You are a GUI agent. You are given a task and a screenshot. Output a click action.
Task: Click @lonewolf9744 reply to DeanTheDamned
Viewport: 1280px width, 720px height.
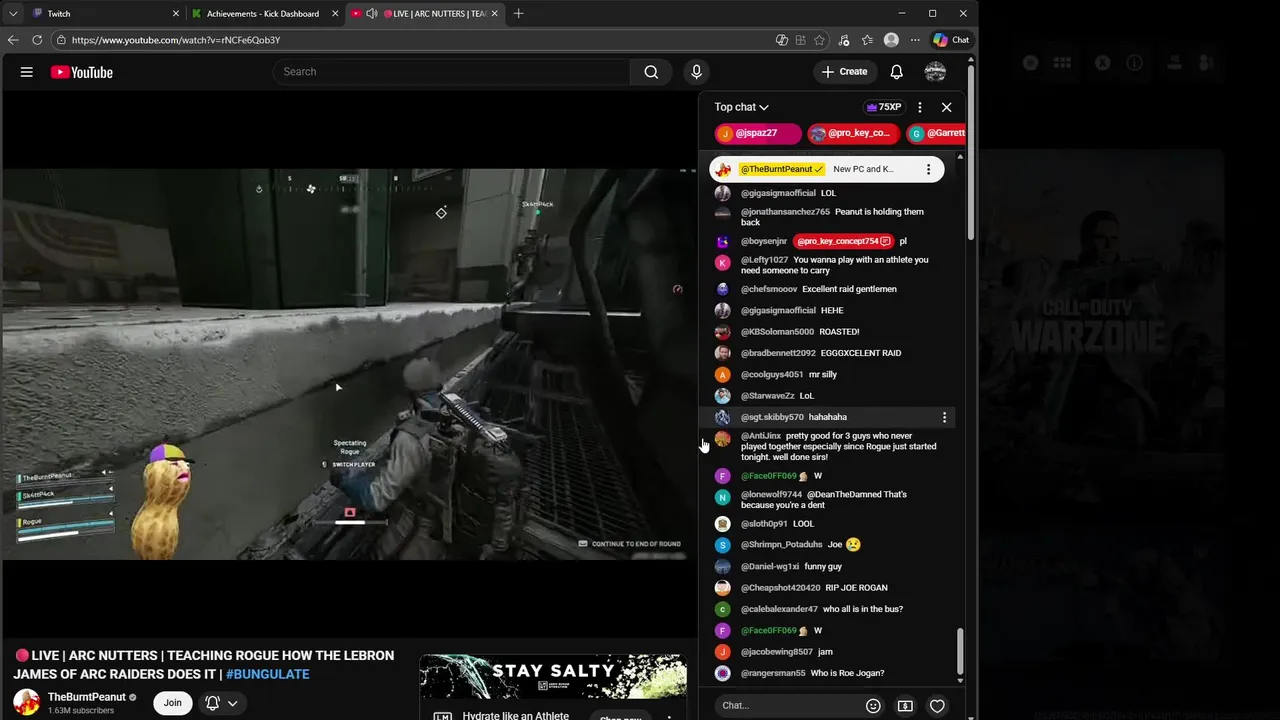tap(827, 499)
